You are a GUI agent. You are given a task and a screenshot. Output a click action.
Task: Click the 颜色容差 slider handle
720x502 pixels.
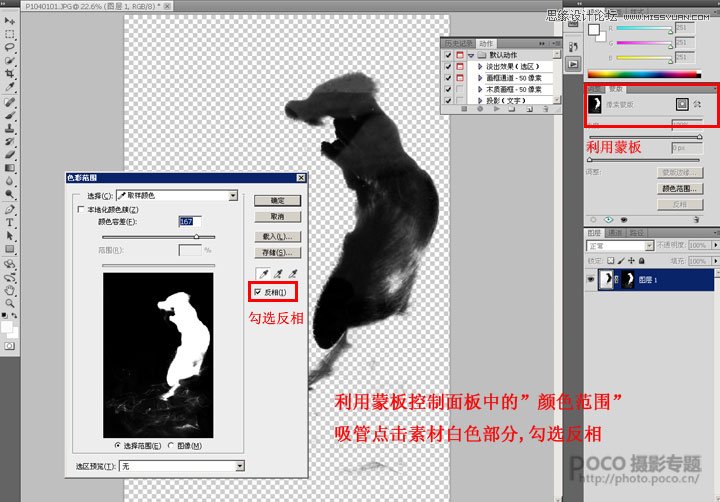point(196,237)
